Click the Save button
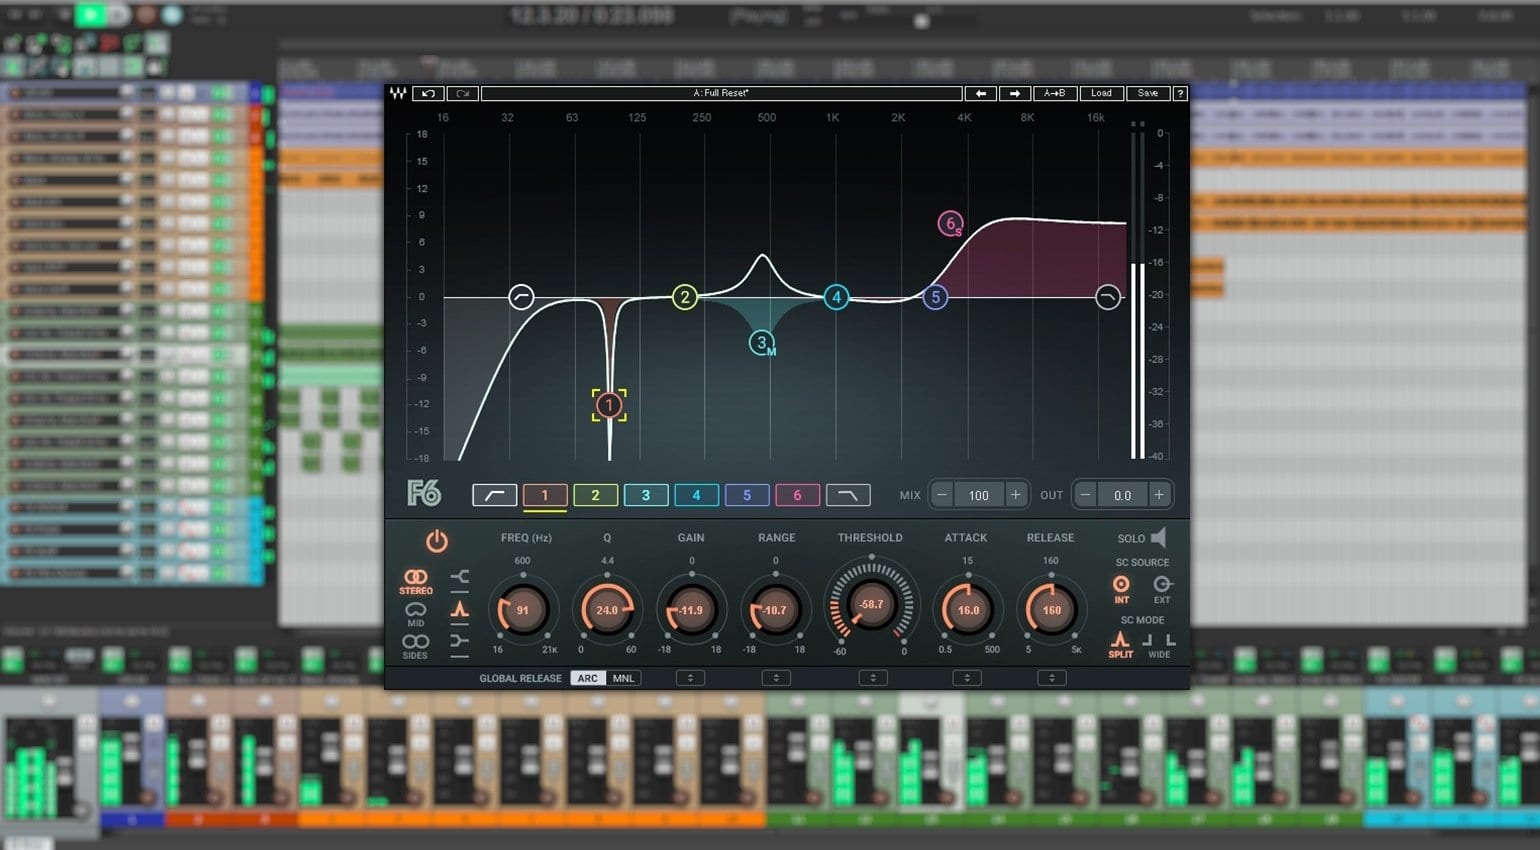The width and height of the screenshot is (1540, 850). coord(1147,93)
